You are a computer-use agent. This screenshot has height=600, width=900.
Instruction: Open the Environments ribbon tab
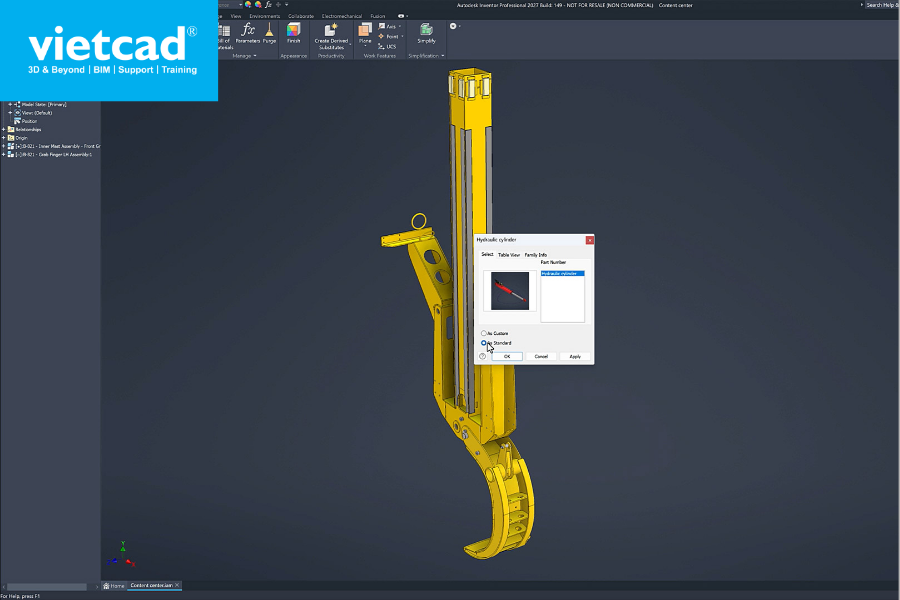click(x=265, y=16)
